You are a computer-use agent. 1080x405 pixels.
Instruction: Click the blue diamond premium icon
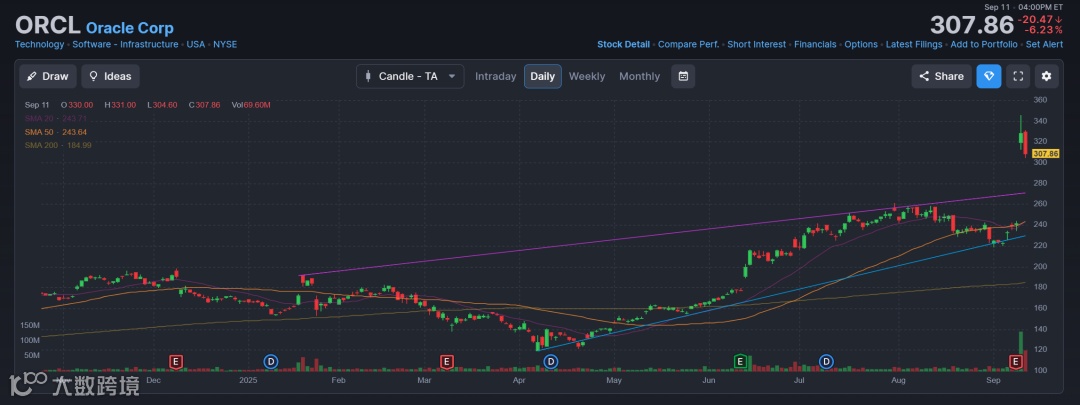tap(989, 76)
